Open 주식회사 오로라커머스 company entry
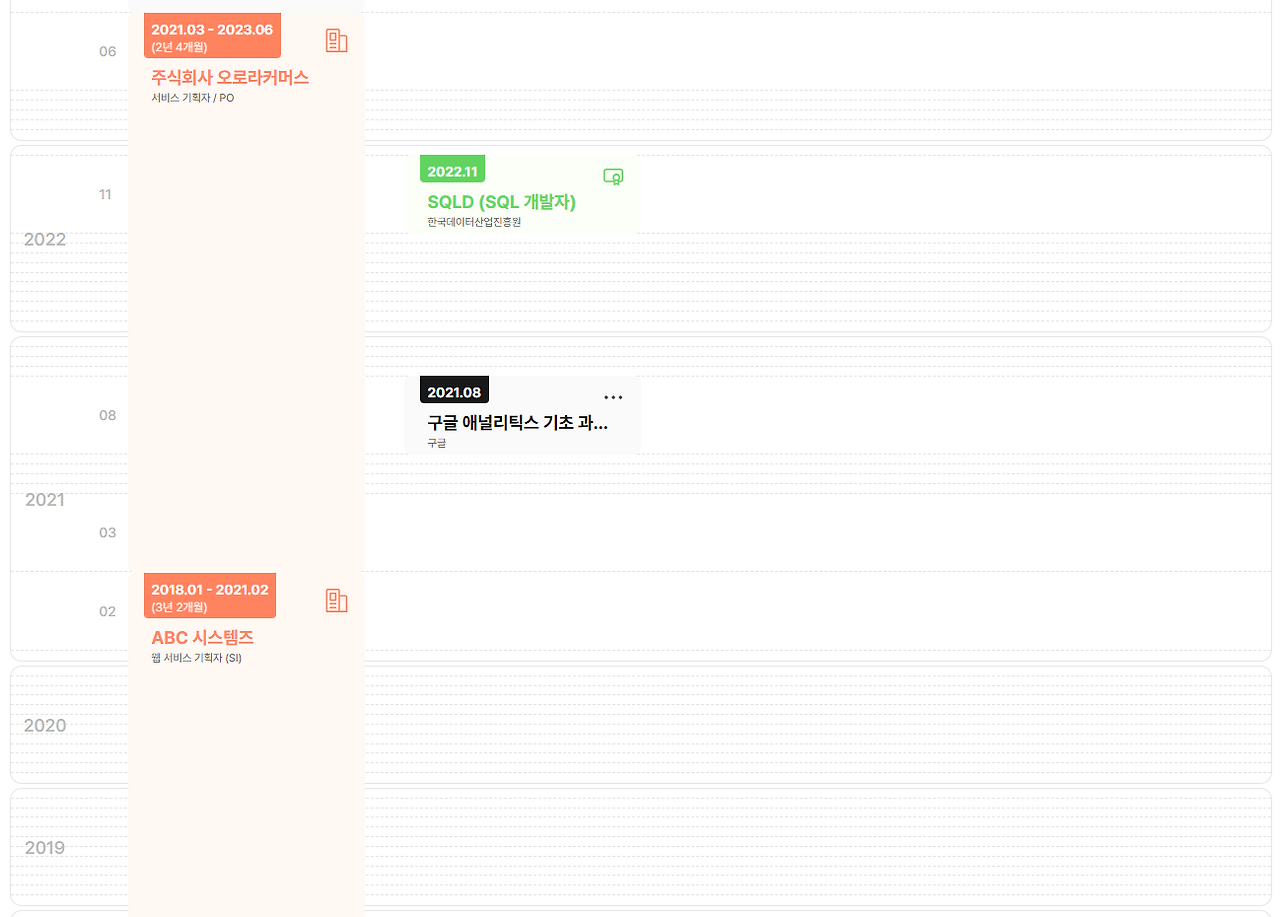The height and width of the screenshot is (917, 1280). point(229,76)
